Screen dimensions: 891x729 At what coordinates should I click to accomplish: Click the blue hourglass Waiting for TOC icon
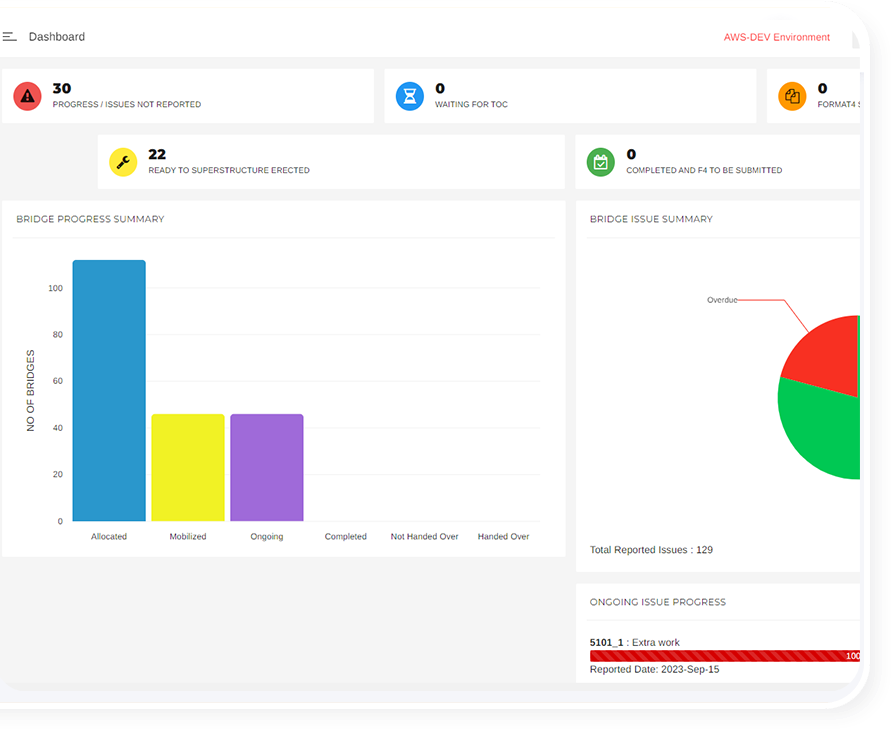pyautogui.click(x=409, y=96)
